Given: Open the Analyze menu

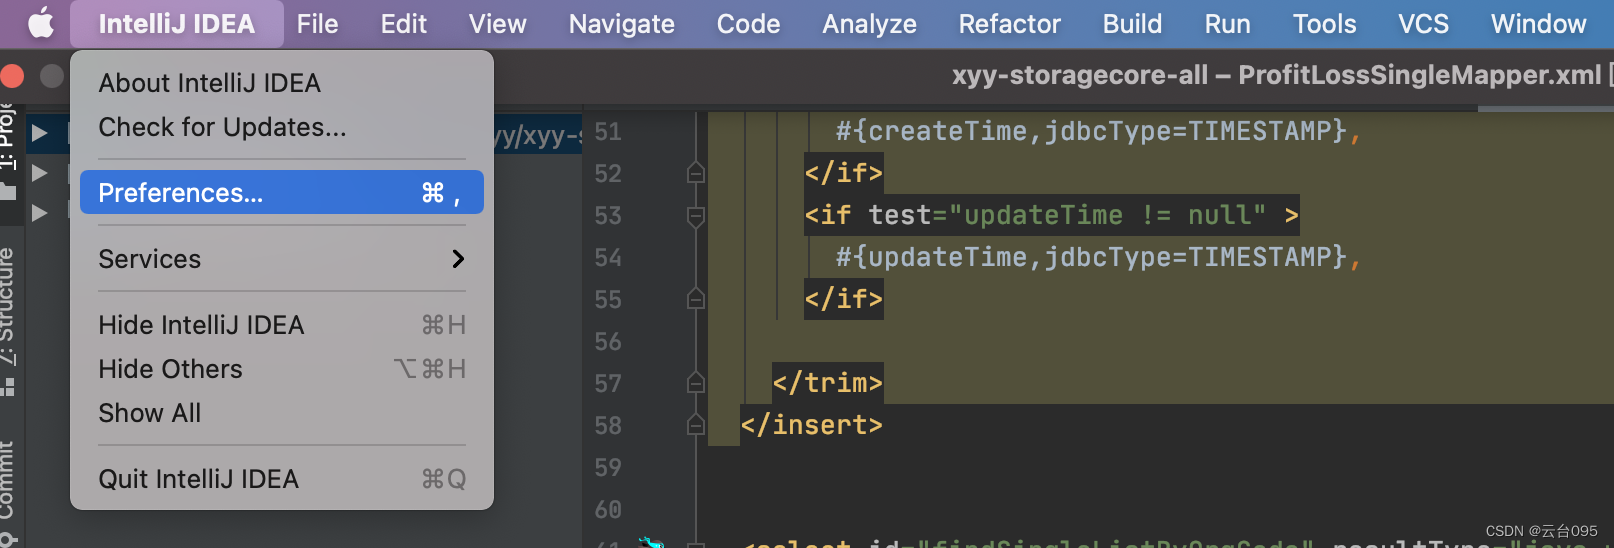Looking at the screenshot, I should coord(869,24).
